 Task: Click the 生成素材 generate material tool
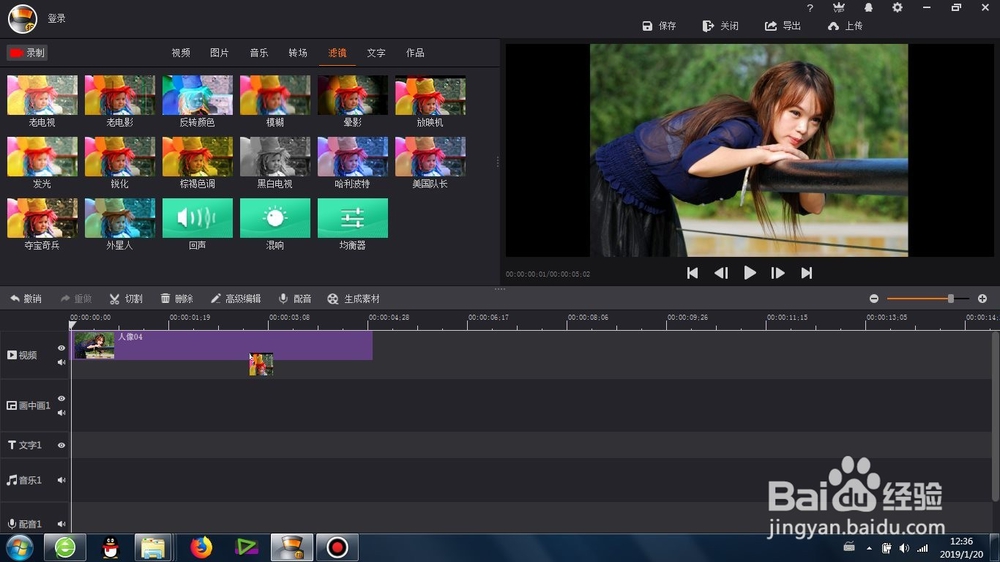(353, 299)
